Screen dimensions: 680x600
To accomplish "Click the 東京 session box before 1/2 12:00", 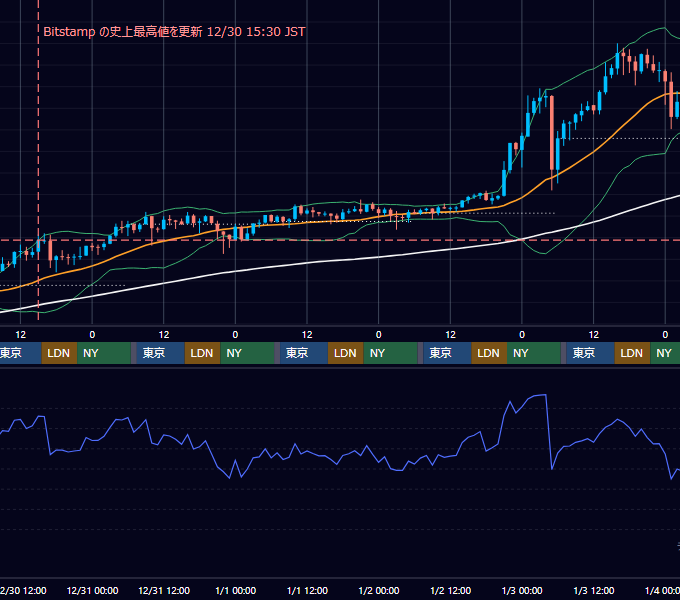I will 447,353.
